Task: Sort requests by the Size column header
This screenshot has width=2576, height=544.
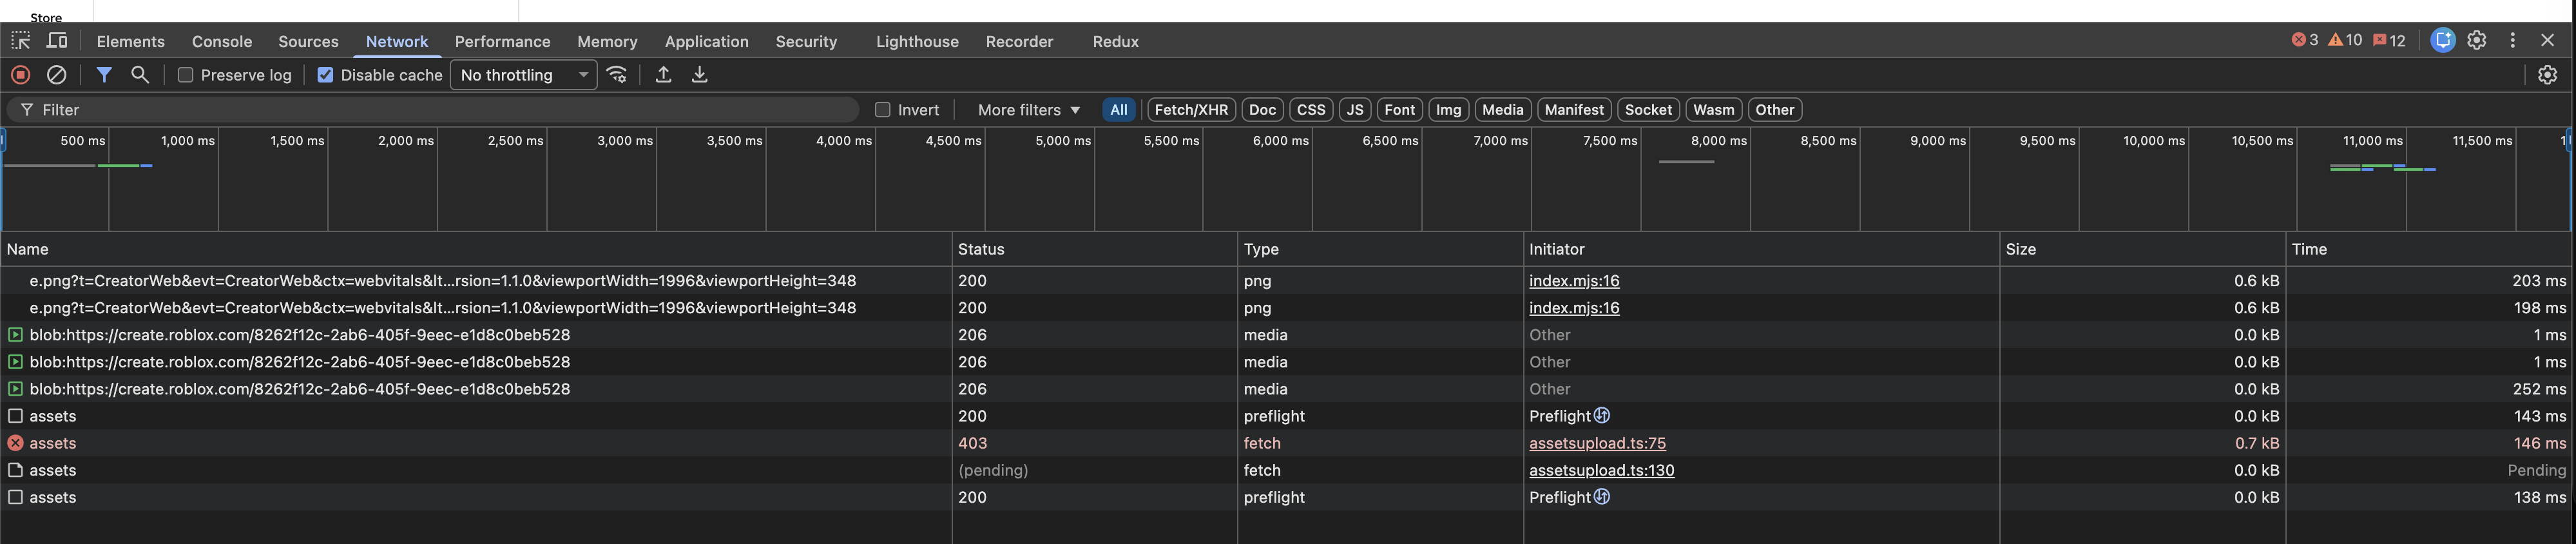Action: tap(2143, 249)
